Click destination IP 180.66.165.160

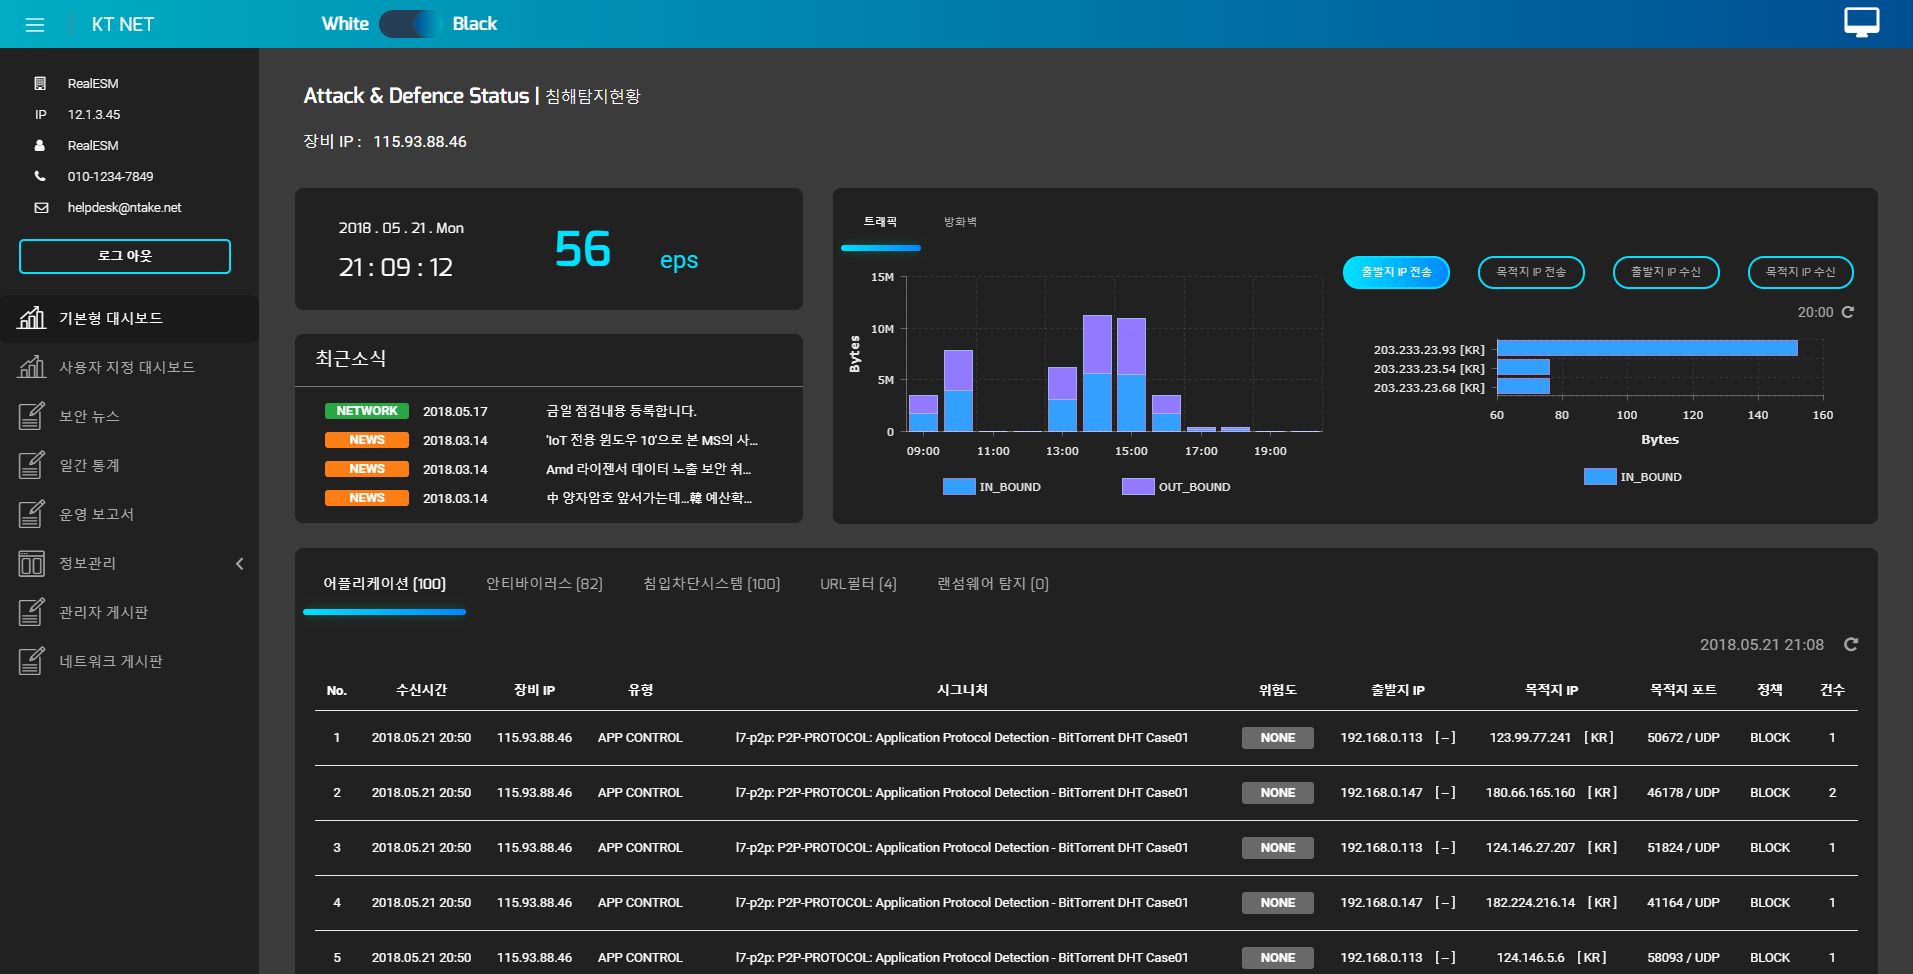pyautogui.click(x=1530, y=793)
